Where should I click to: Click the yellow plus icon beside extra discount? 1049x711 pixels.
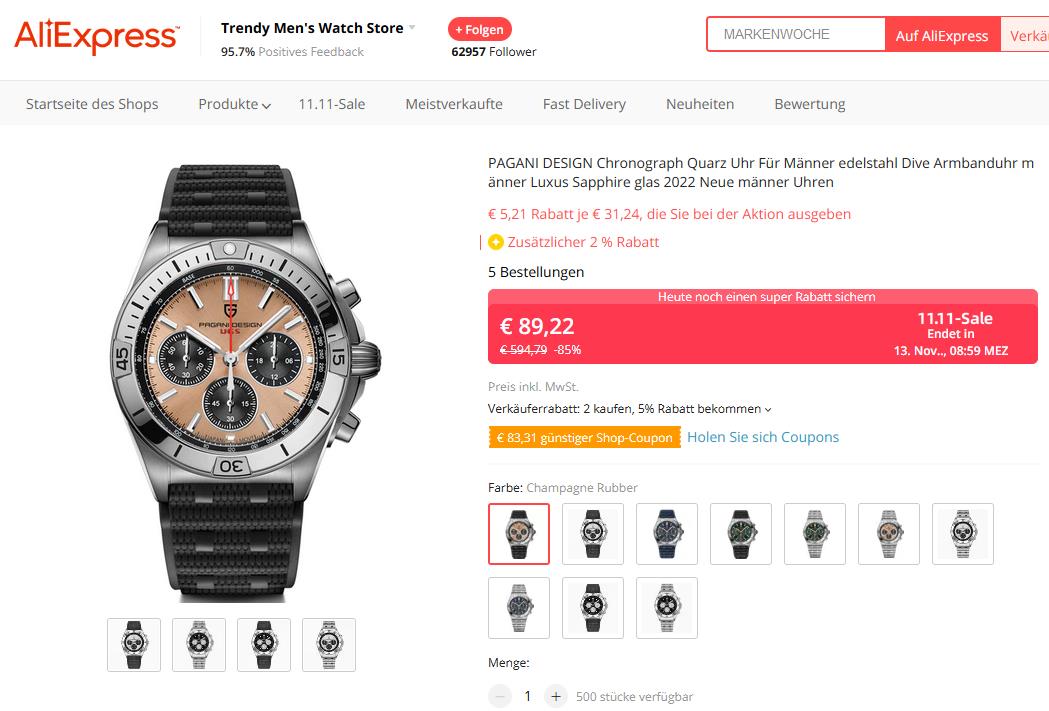[x=496, y=242]
